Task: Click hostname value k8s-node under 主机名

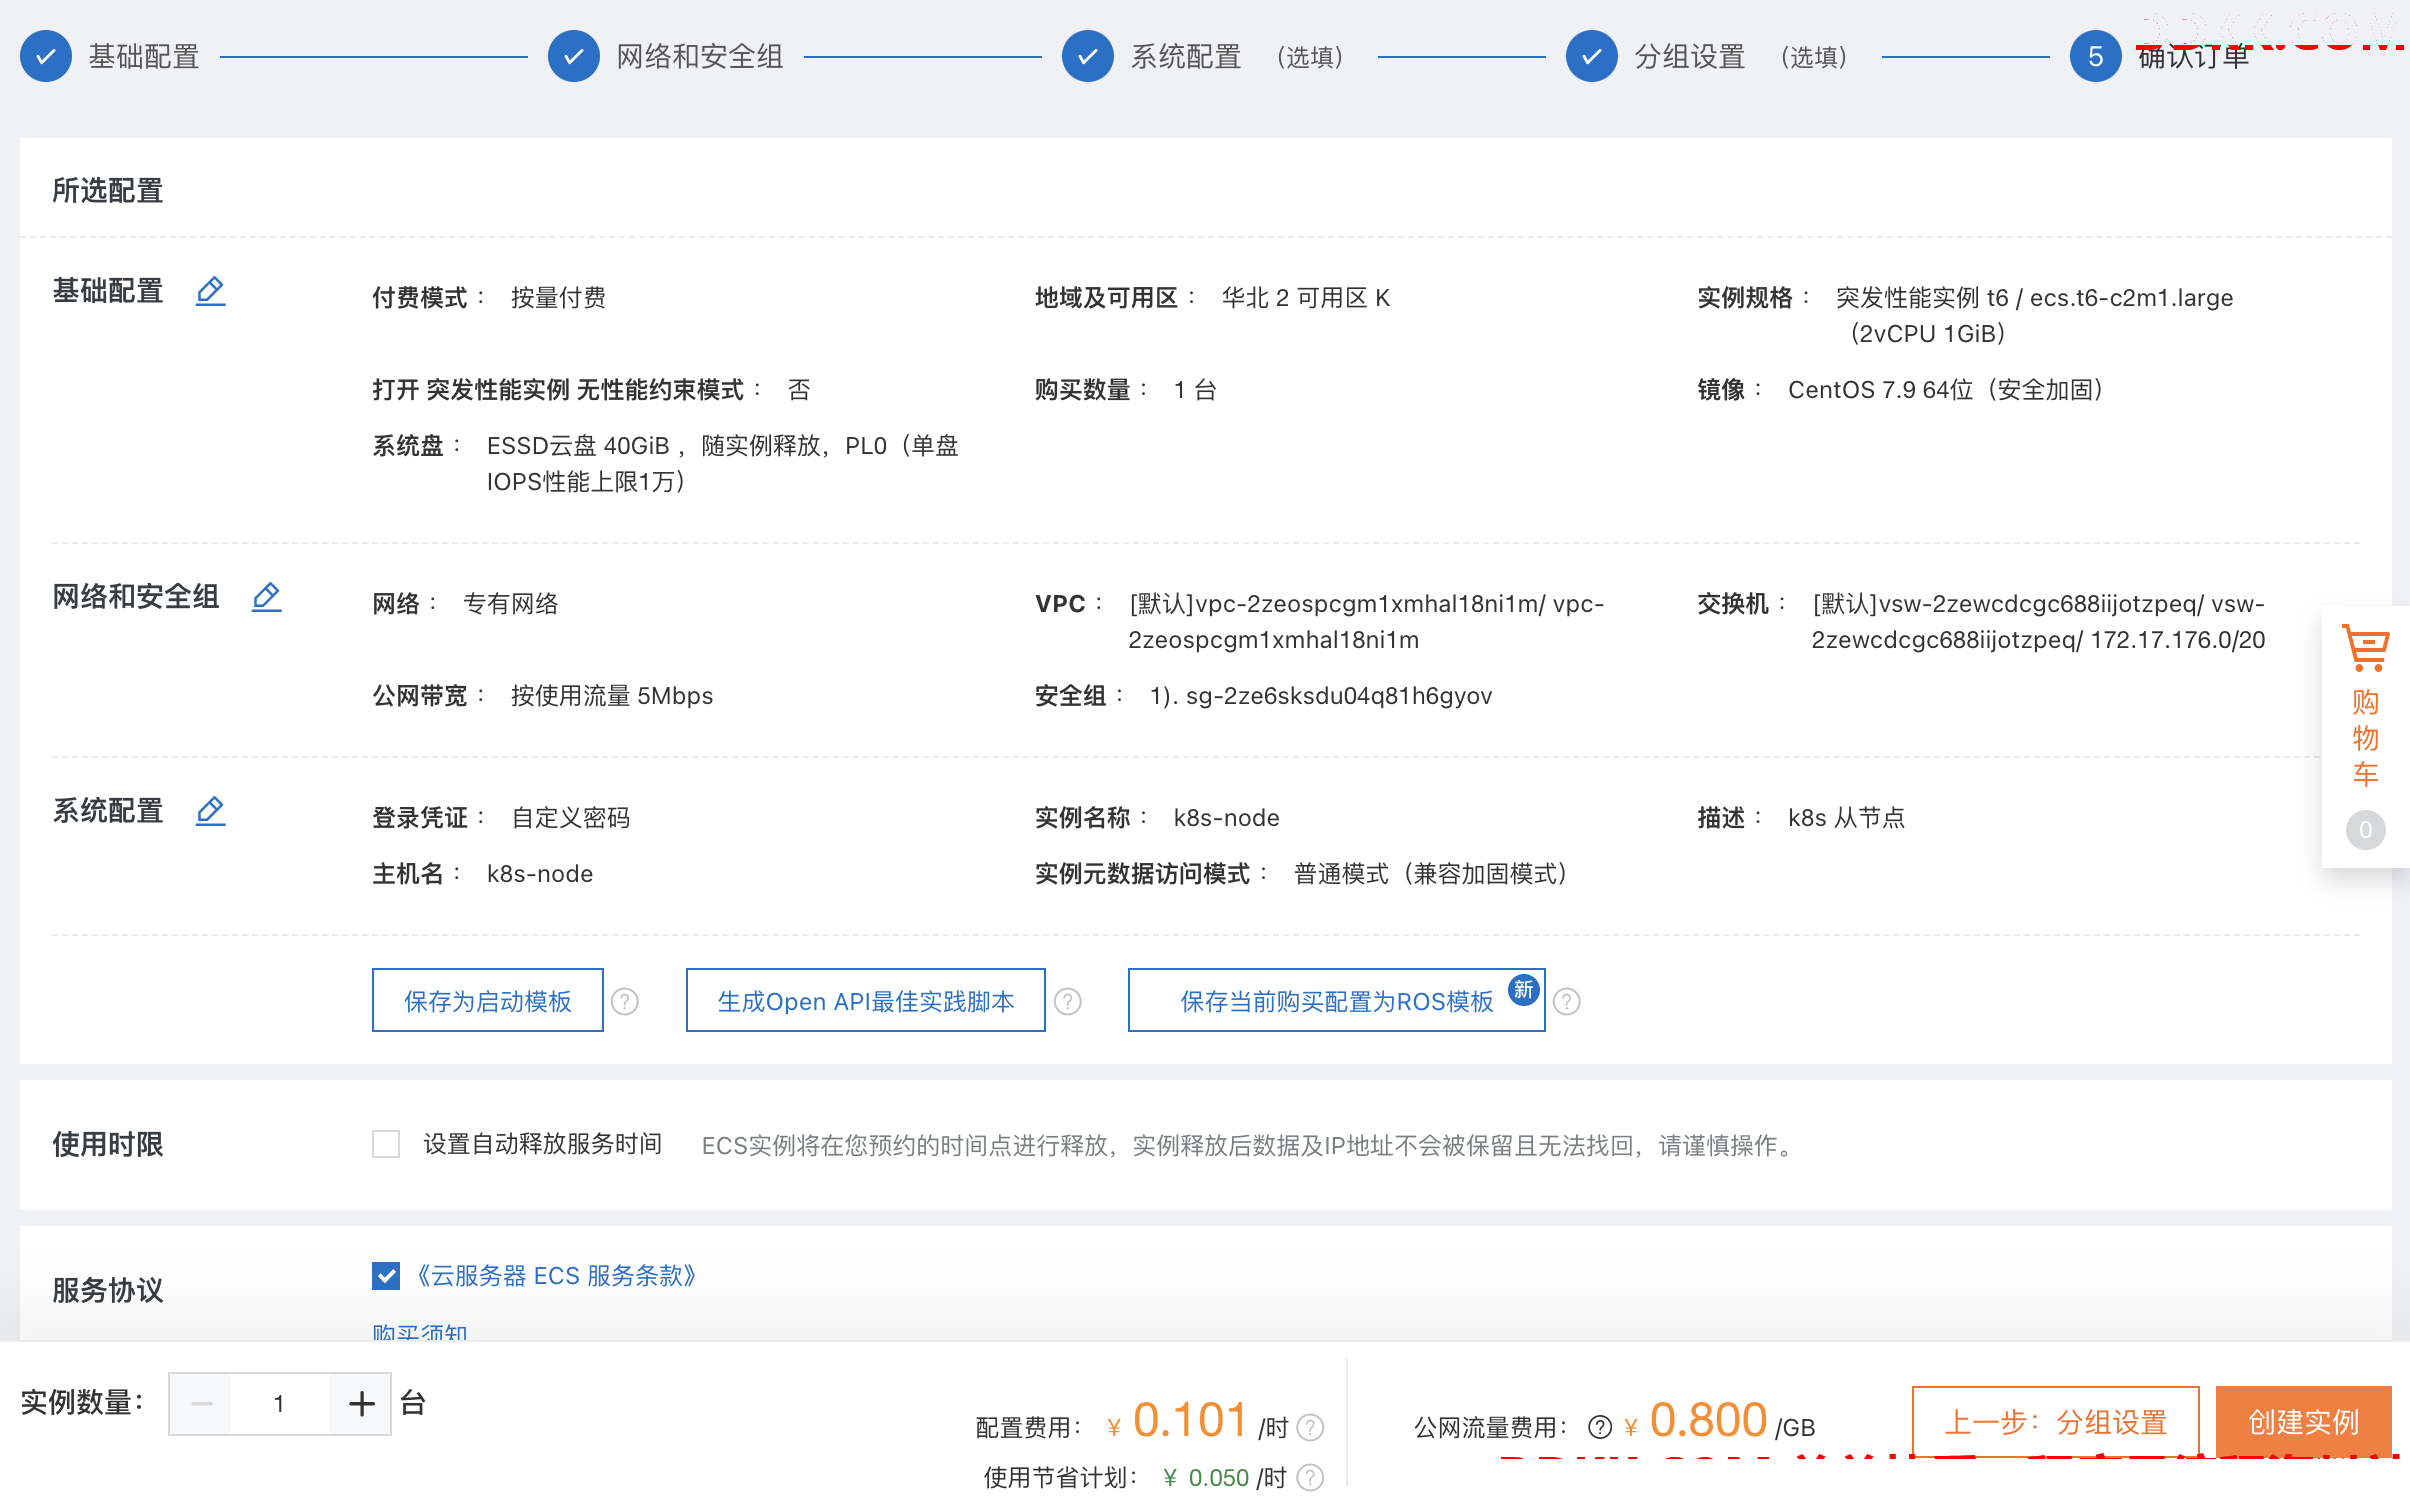Action: coord(540,874)
